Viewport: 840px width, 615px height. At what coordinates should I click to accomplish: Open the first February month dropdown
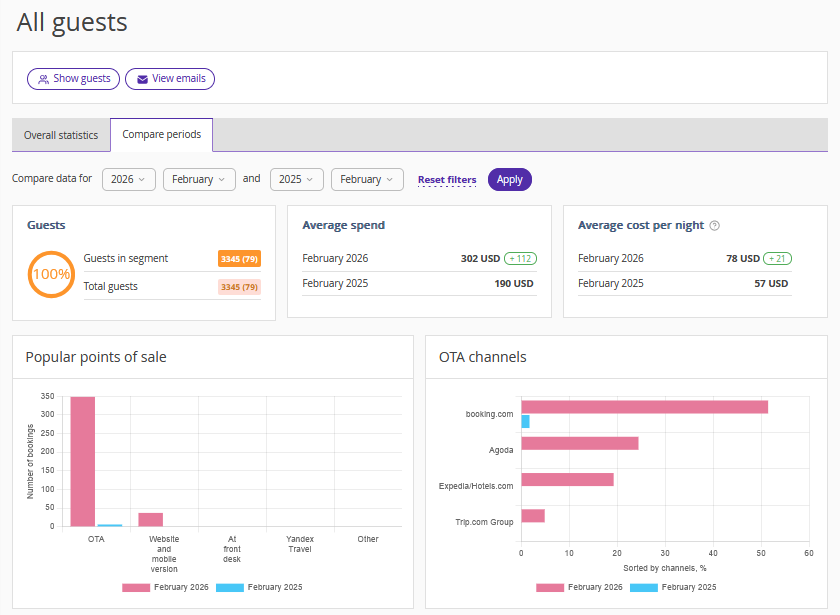click(x=199, y=179)
